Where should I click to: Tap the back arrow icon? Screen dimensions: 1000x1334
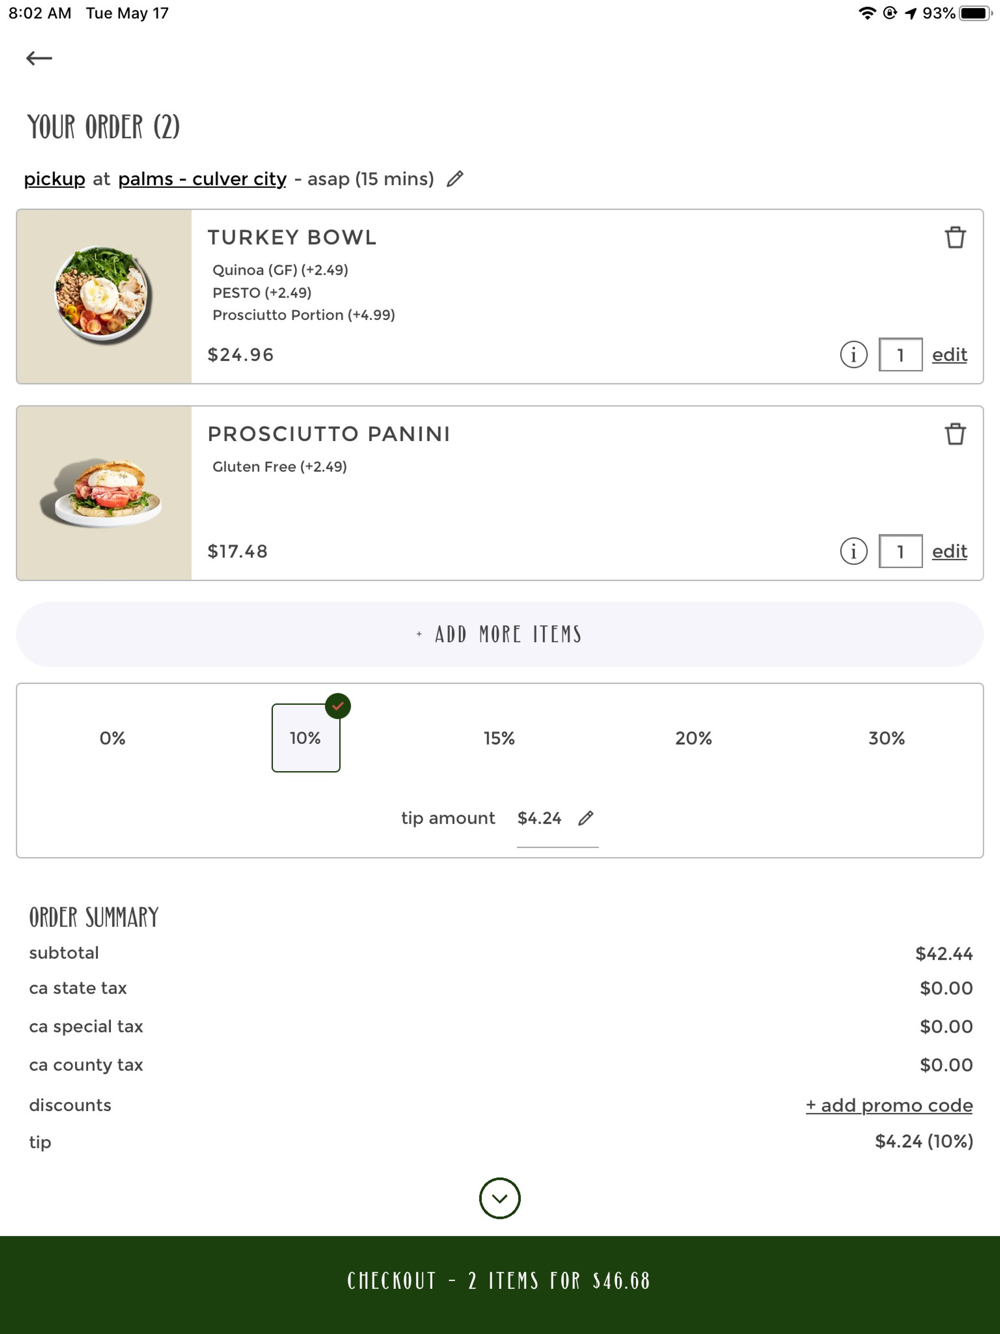[39, 58]
